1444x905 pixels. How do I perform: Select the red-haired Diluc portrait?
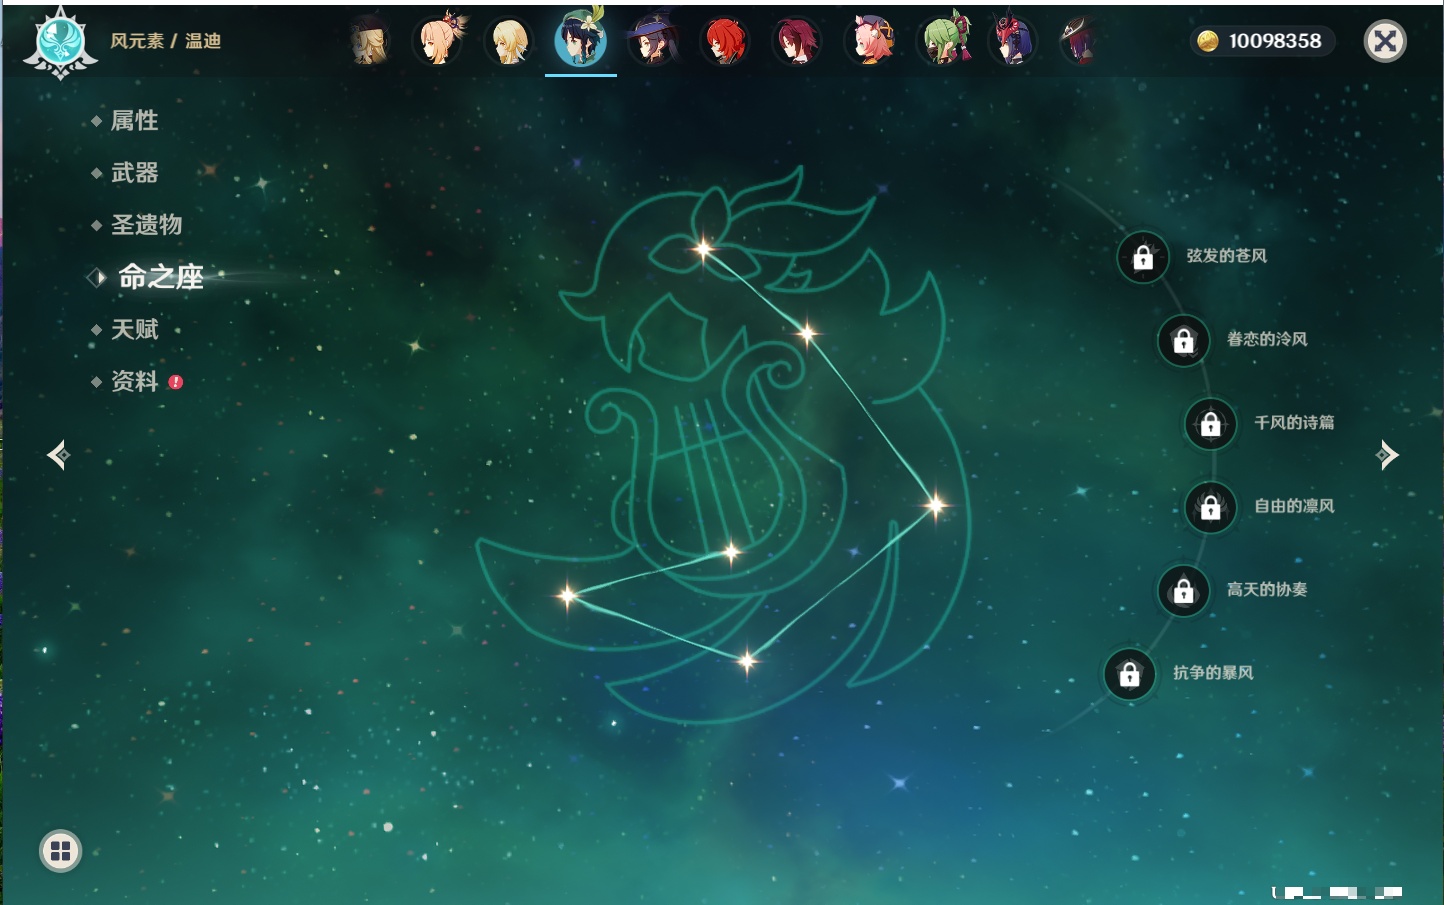[725, 41]
